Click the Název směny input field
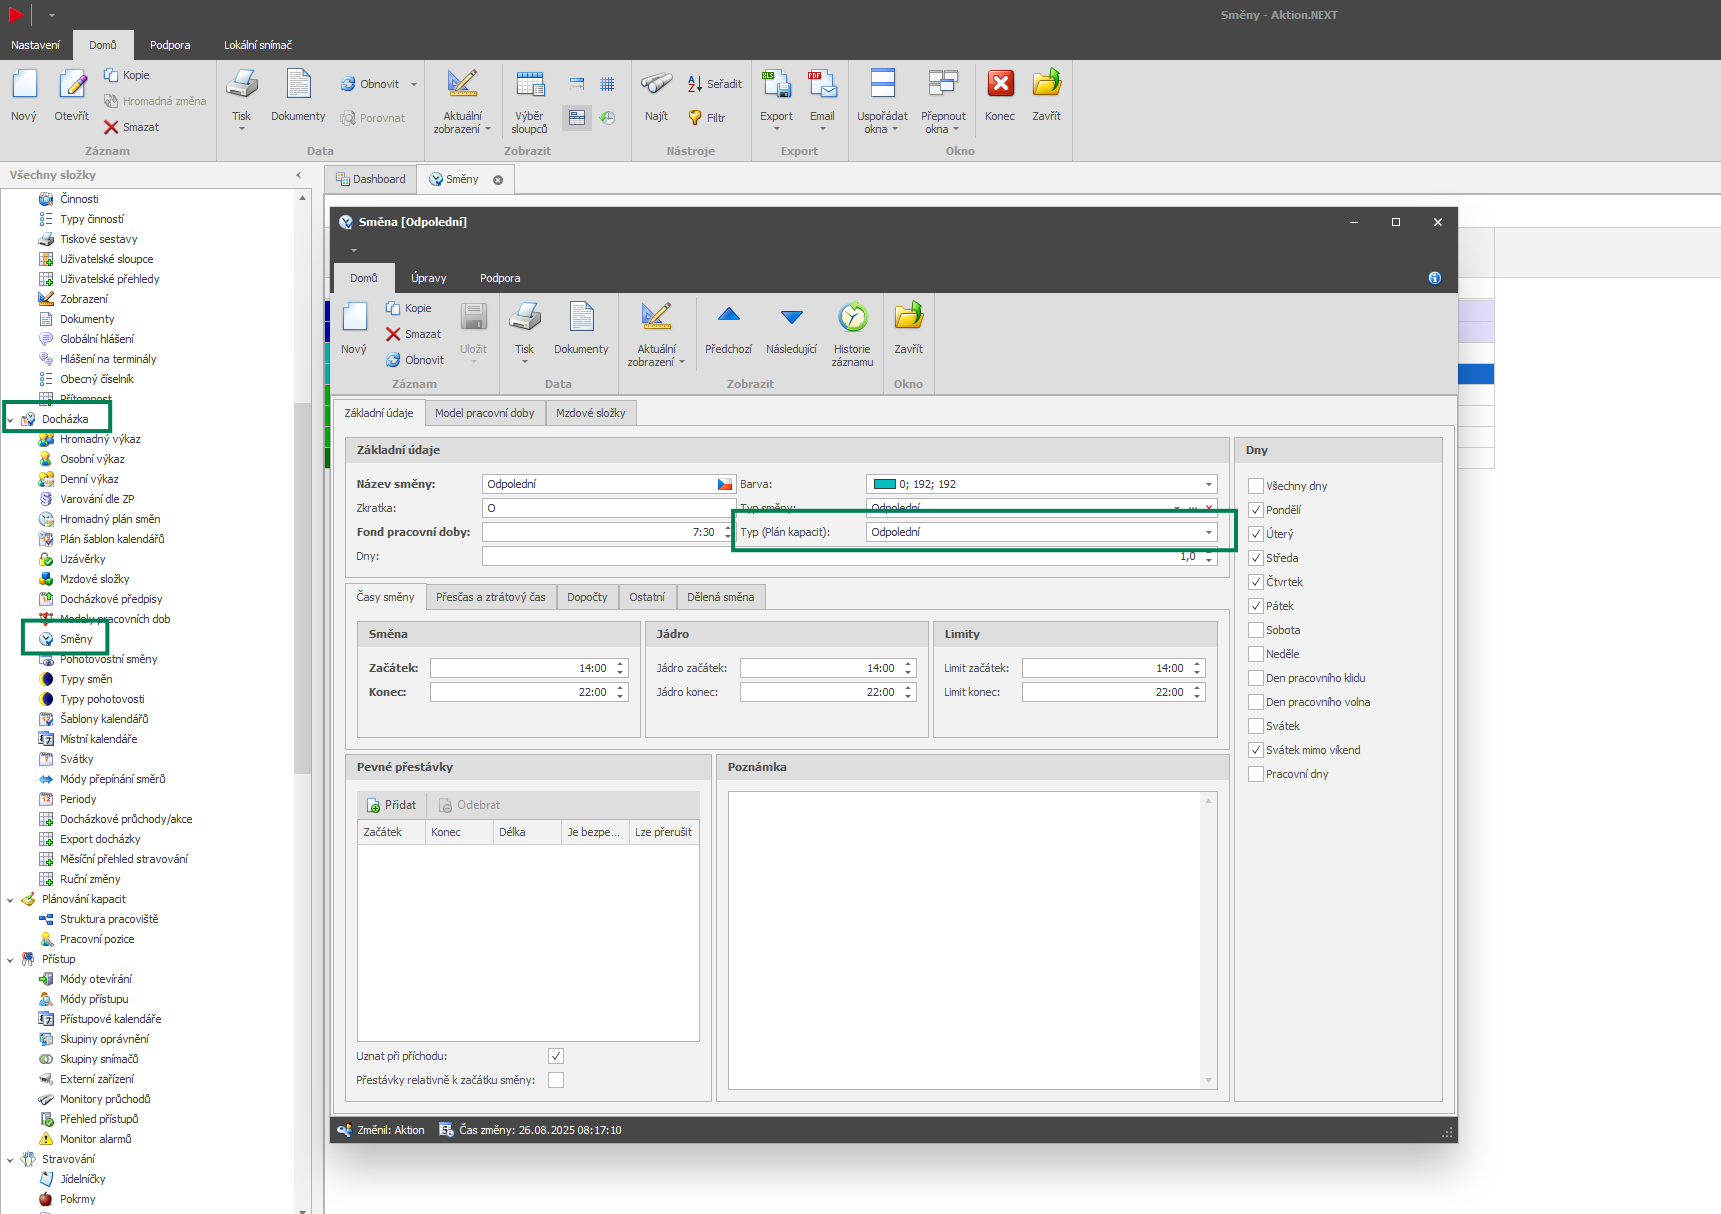The width and height of the screenshot is (1721, 1214). (598, 484)
